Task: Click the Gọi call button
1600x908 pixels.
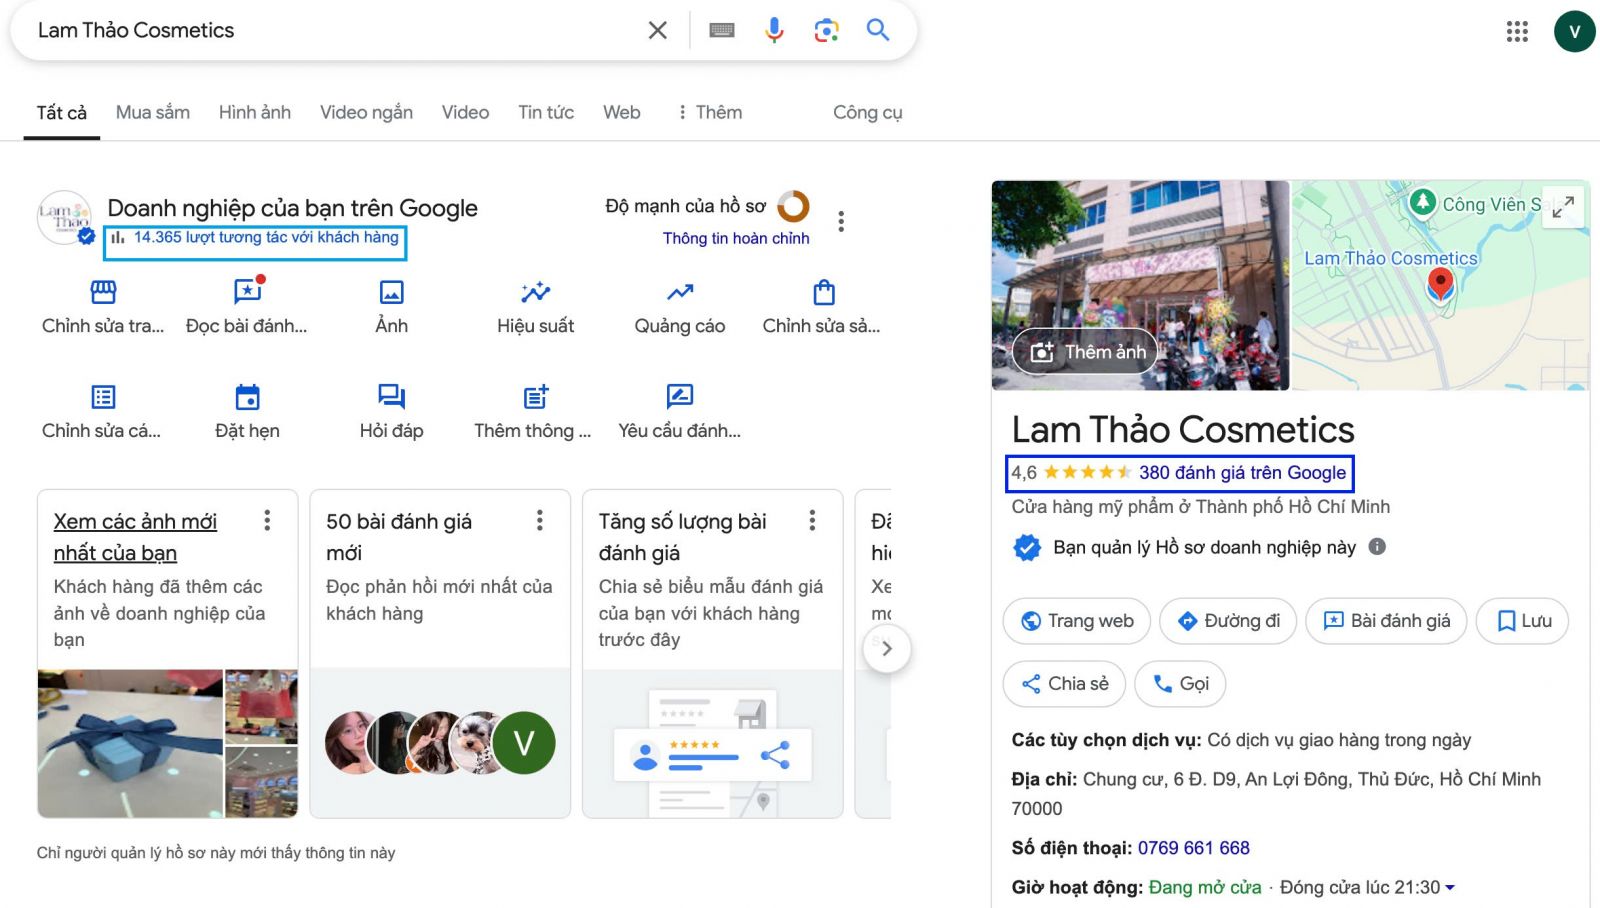Action: click(1180, 684)
